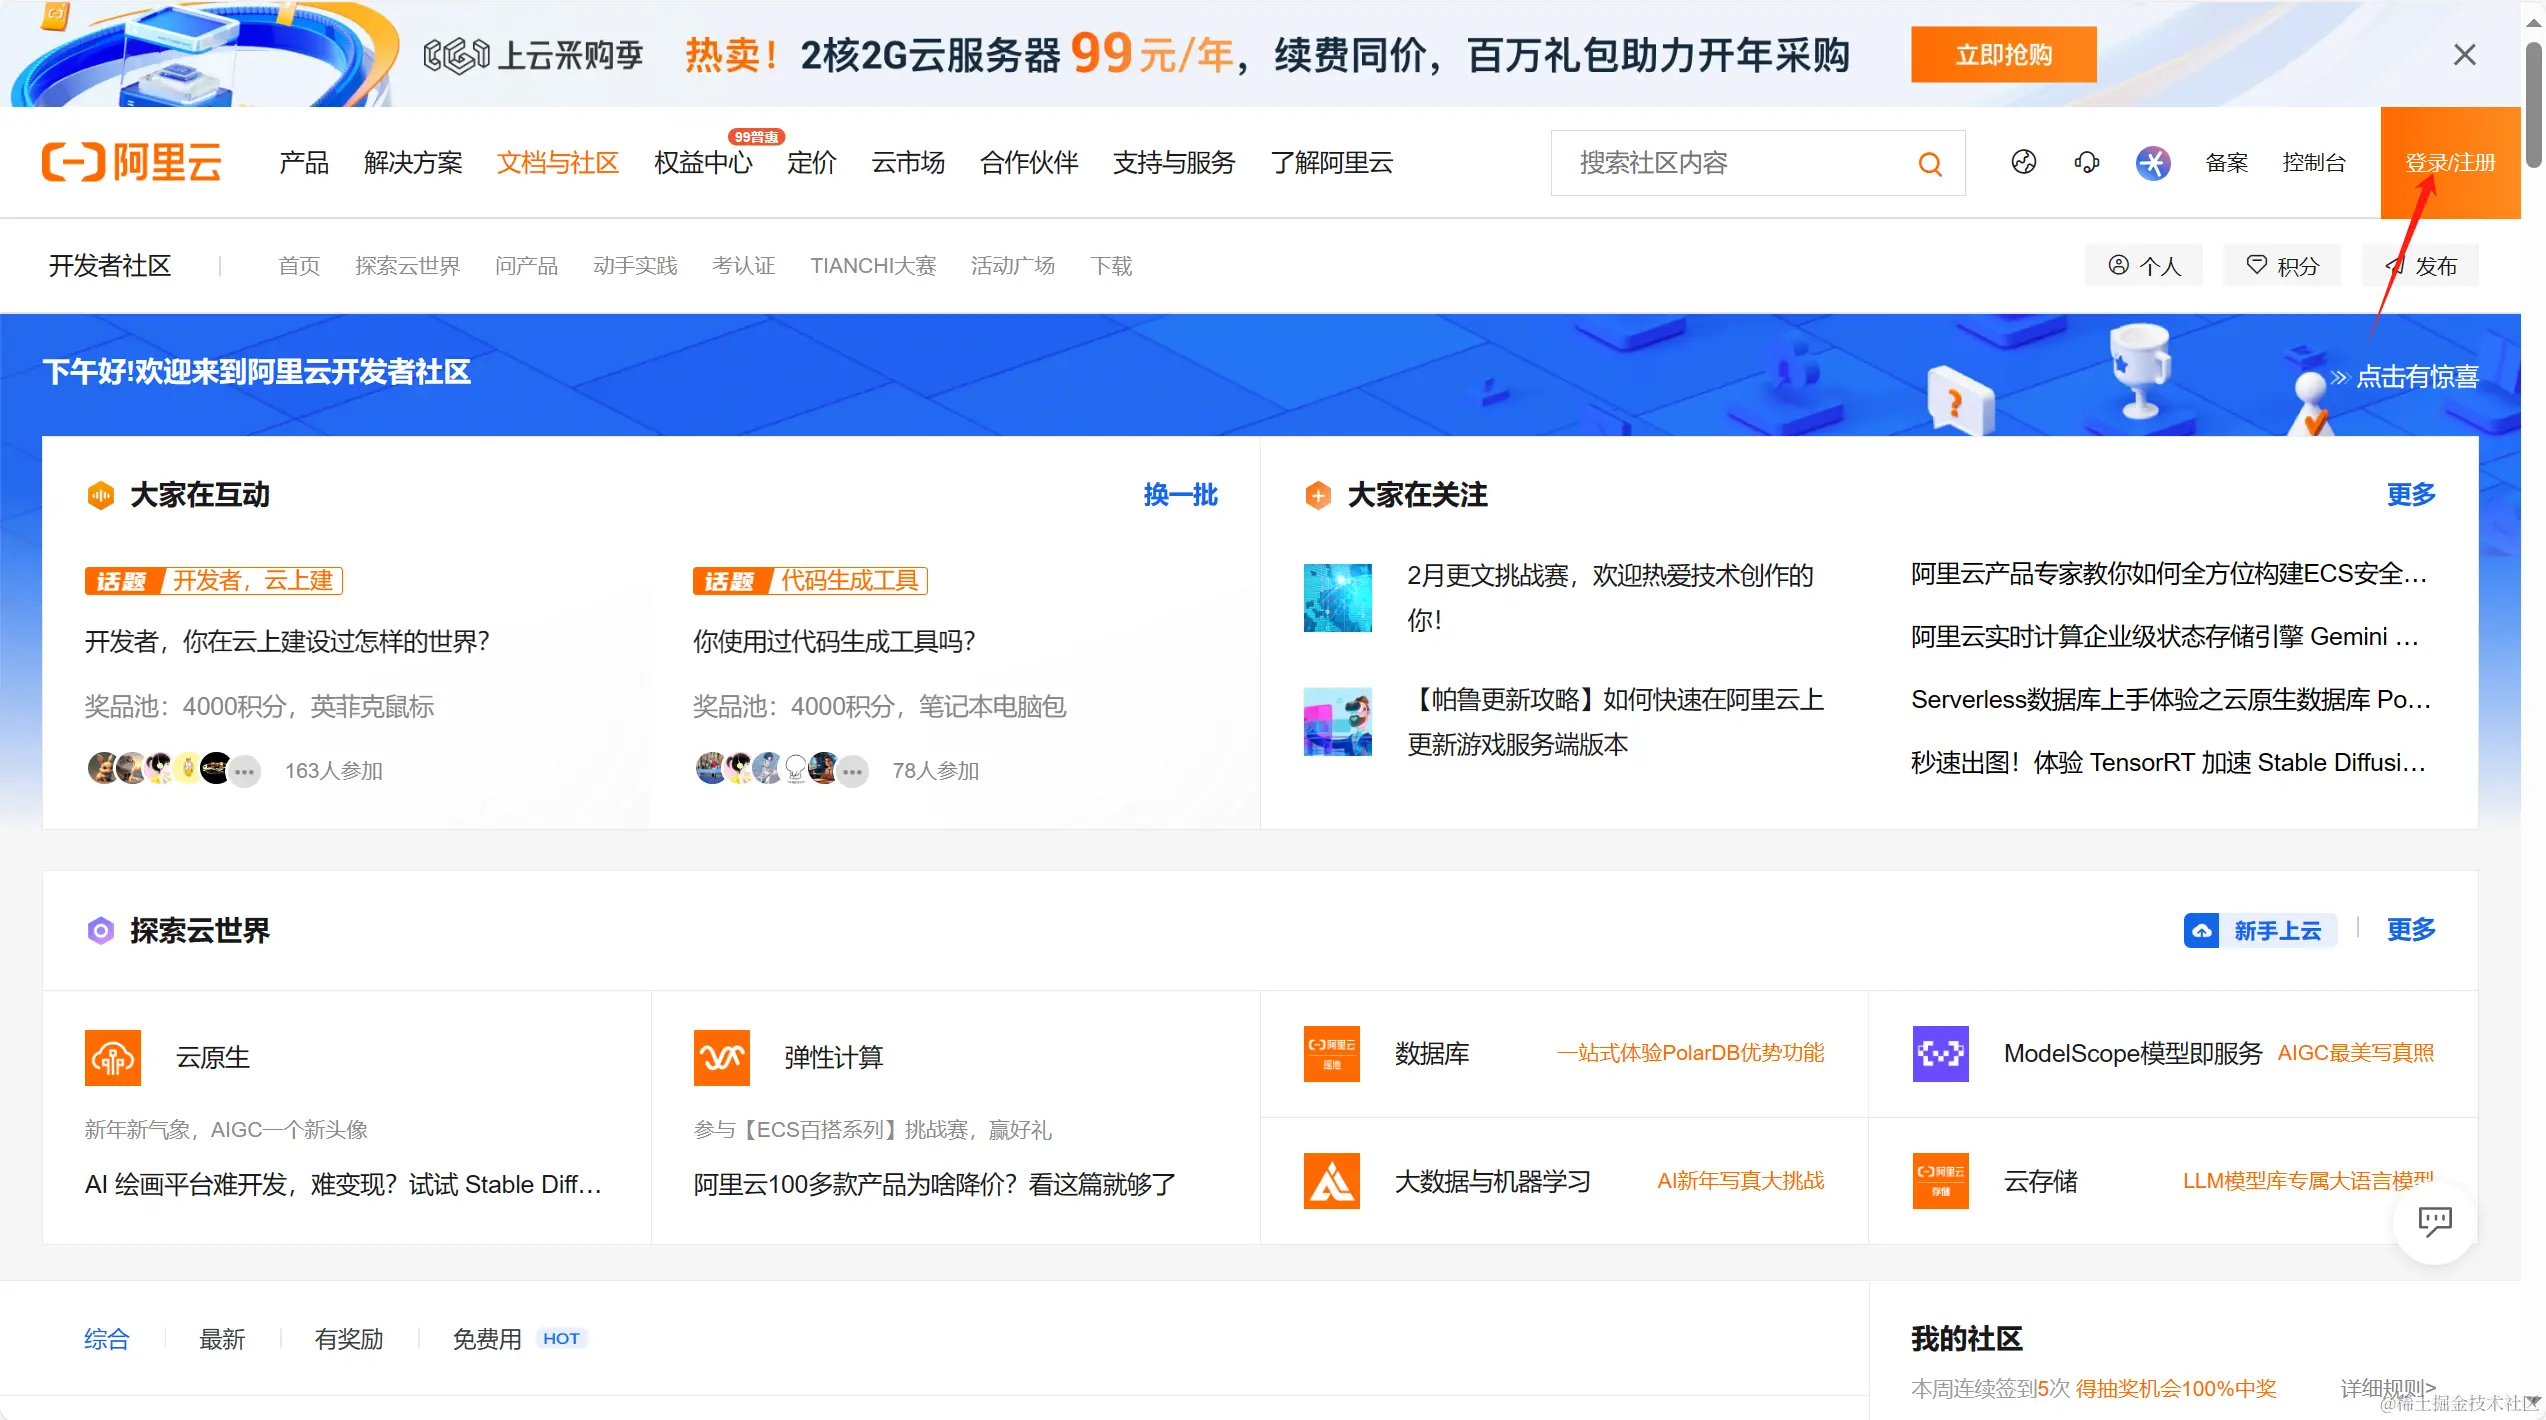Click the ModelScope purple icon
Screen dimensions: 2546x1420
pos(1940,1053)
